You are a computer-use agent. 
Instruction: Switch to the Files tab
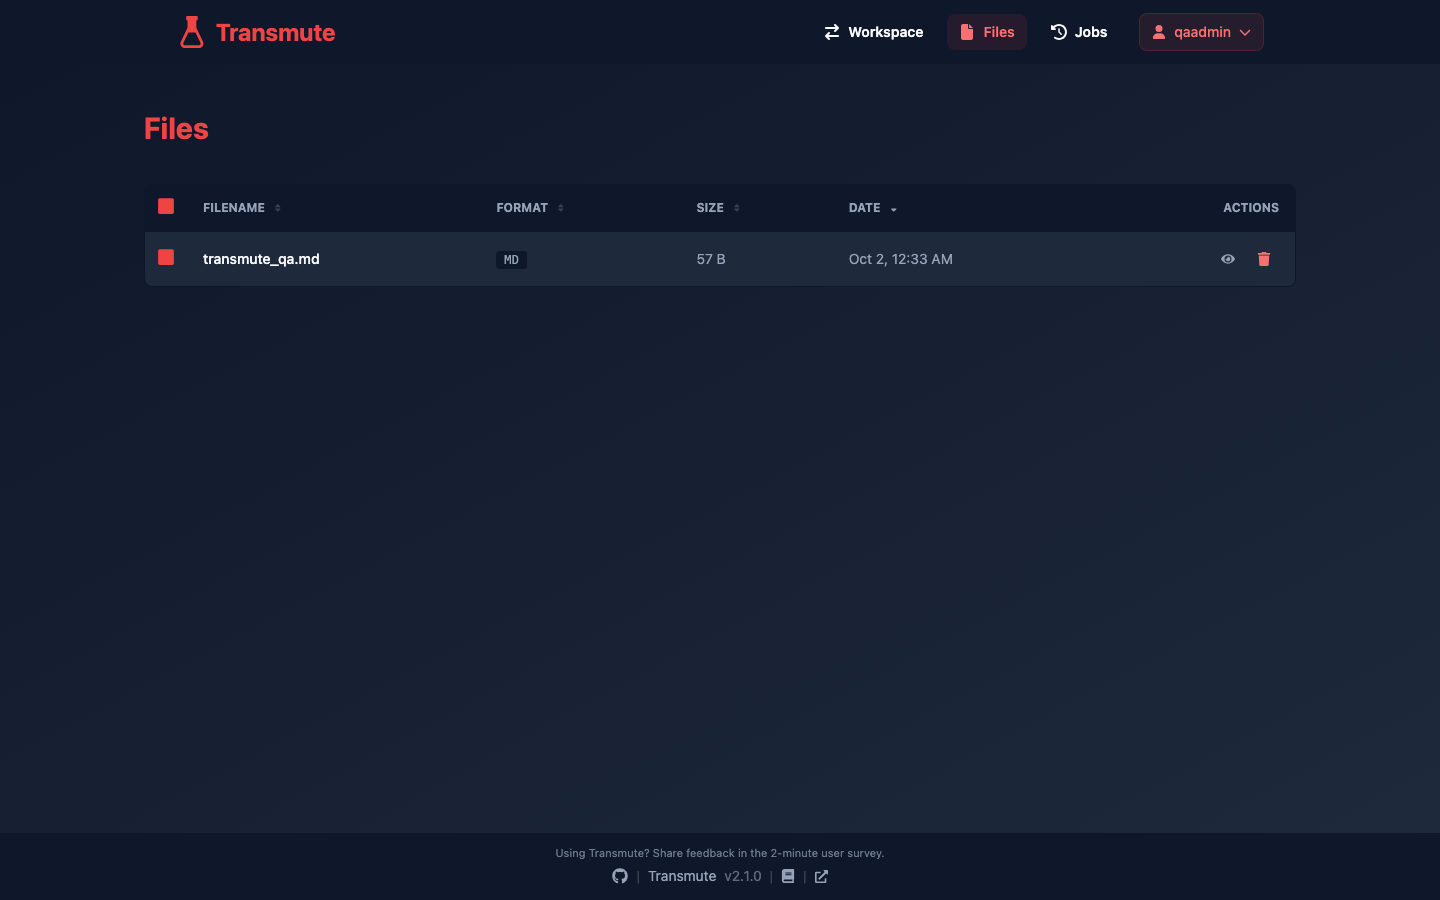pos(987,32)
